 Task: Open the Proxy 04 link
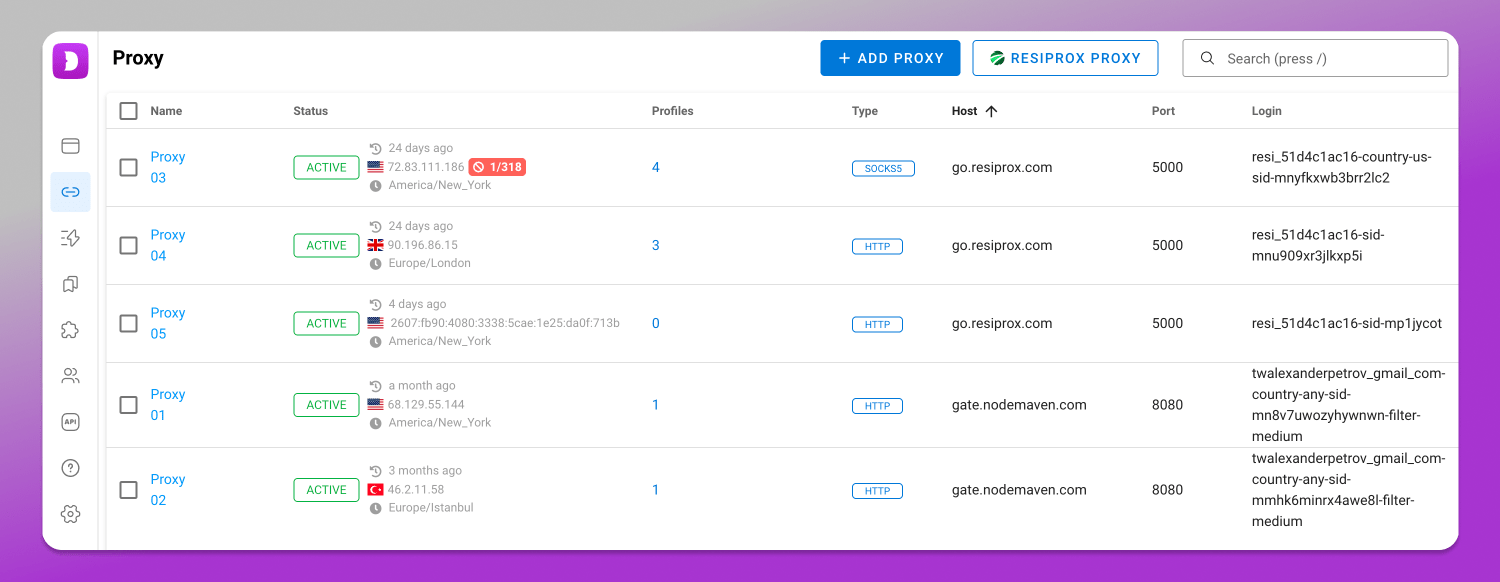point(168,245)
